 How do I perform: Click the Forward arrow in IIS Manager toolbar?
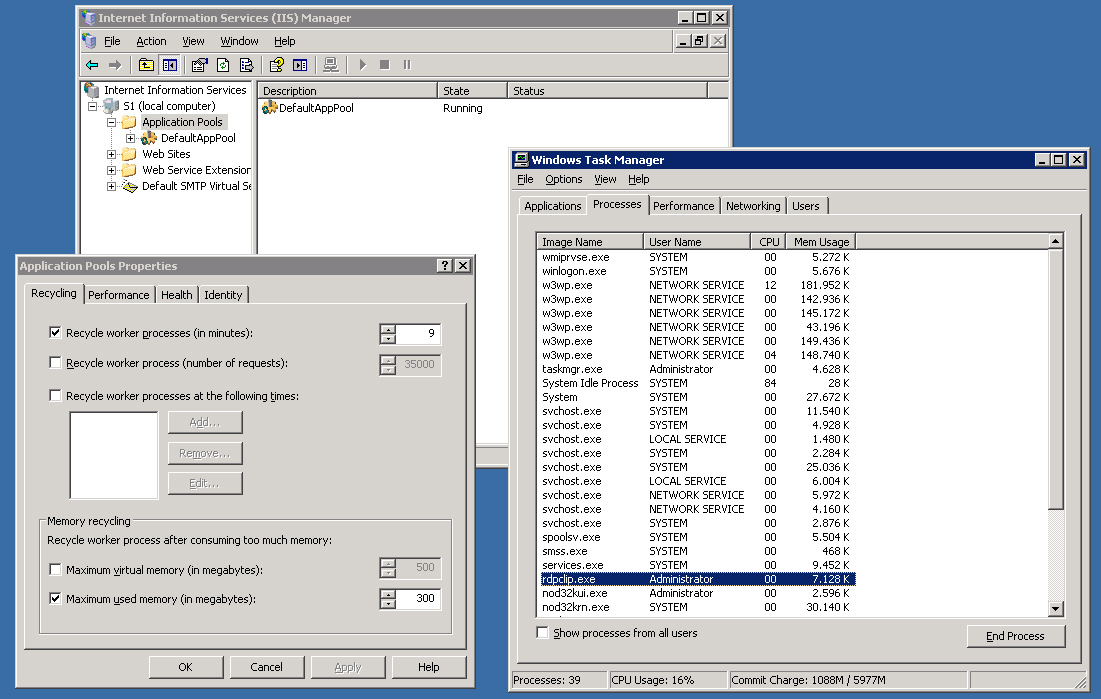click(x=114, y=65)
